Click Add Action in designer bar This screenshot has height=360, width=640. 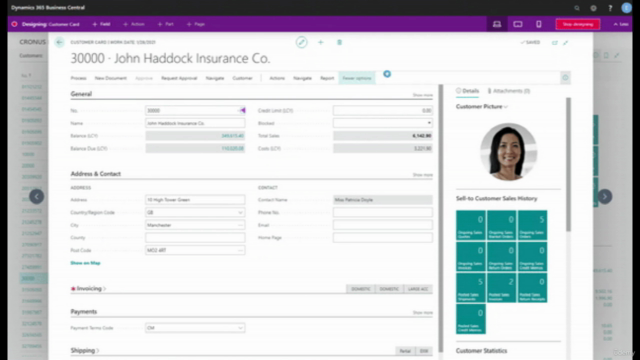pos(134,24)
